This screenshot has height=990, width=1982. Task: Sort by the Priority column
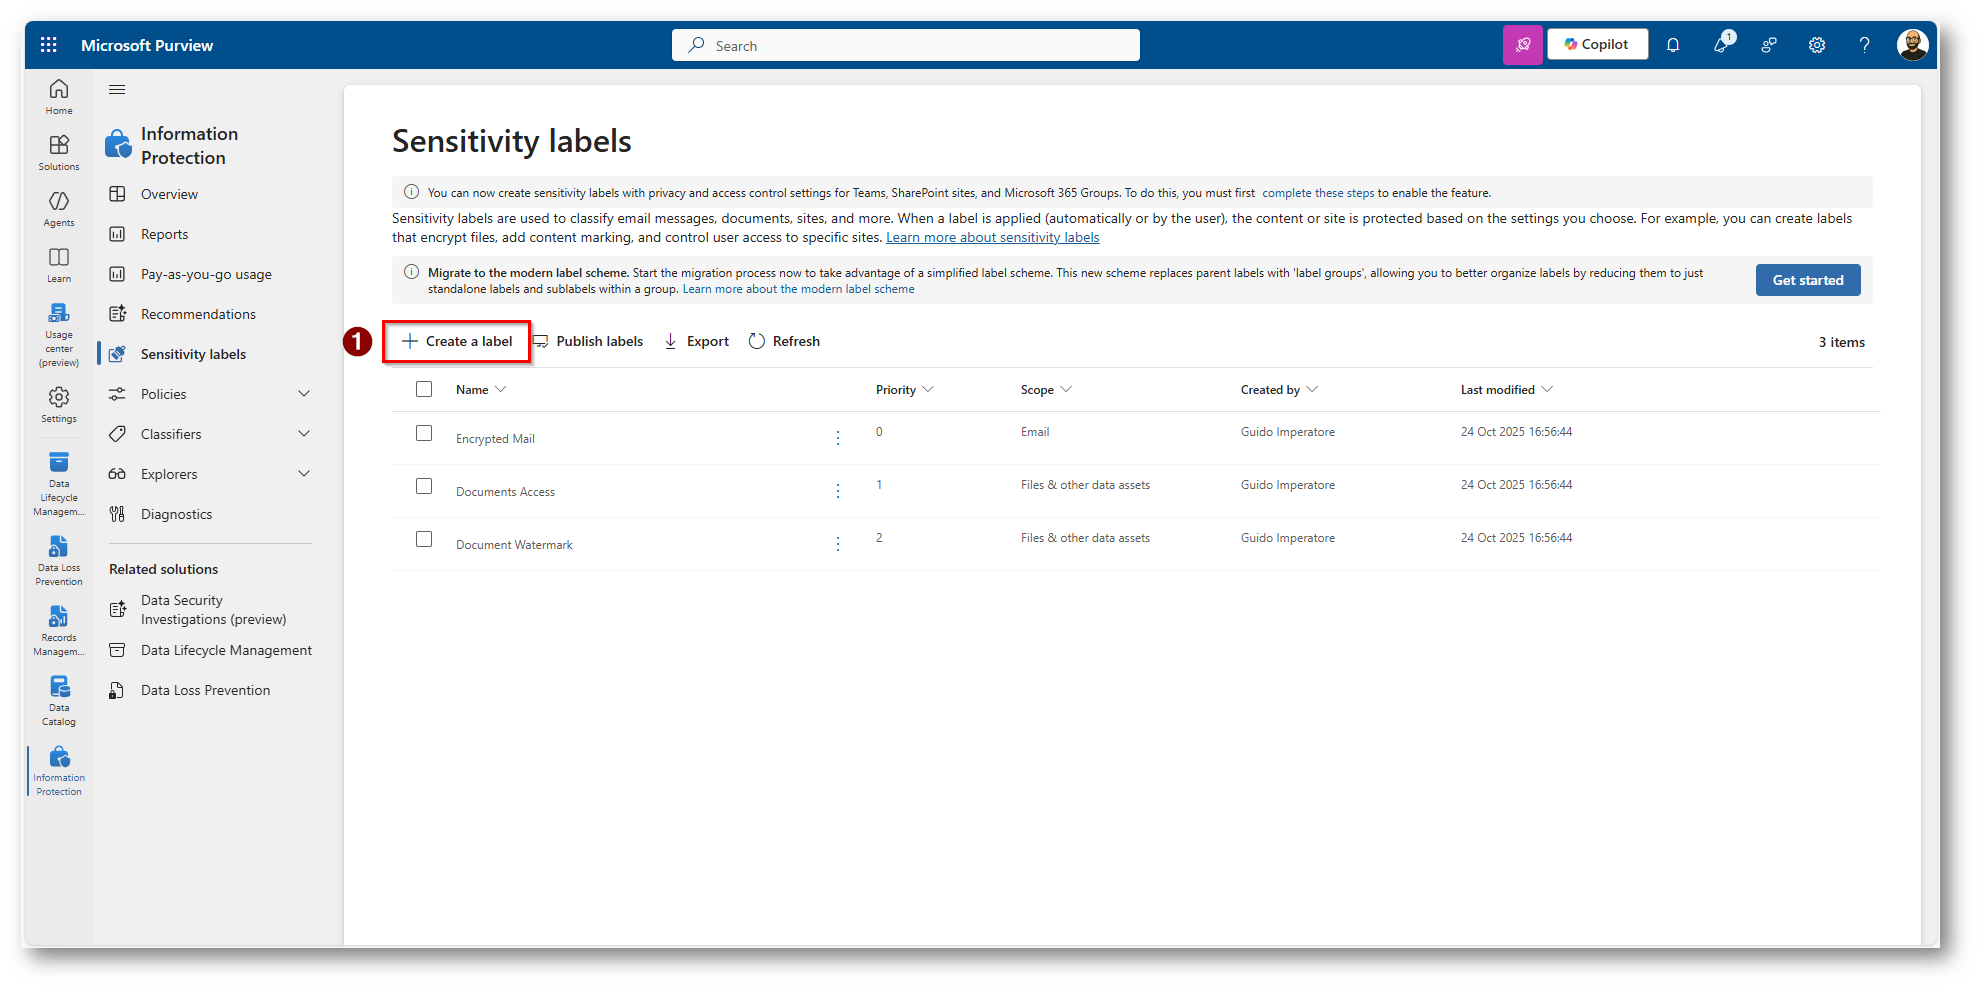904,390
